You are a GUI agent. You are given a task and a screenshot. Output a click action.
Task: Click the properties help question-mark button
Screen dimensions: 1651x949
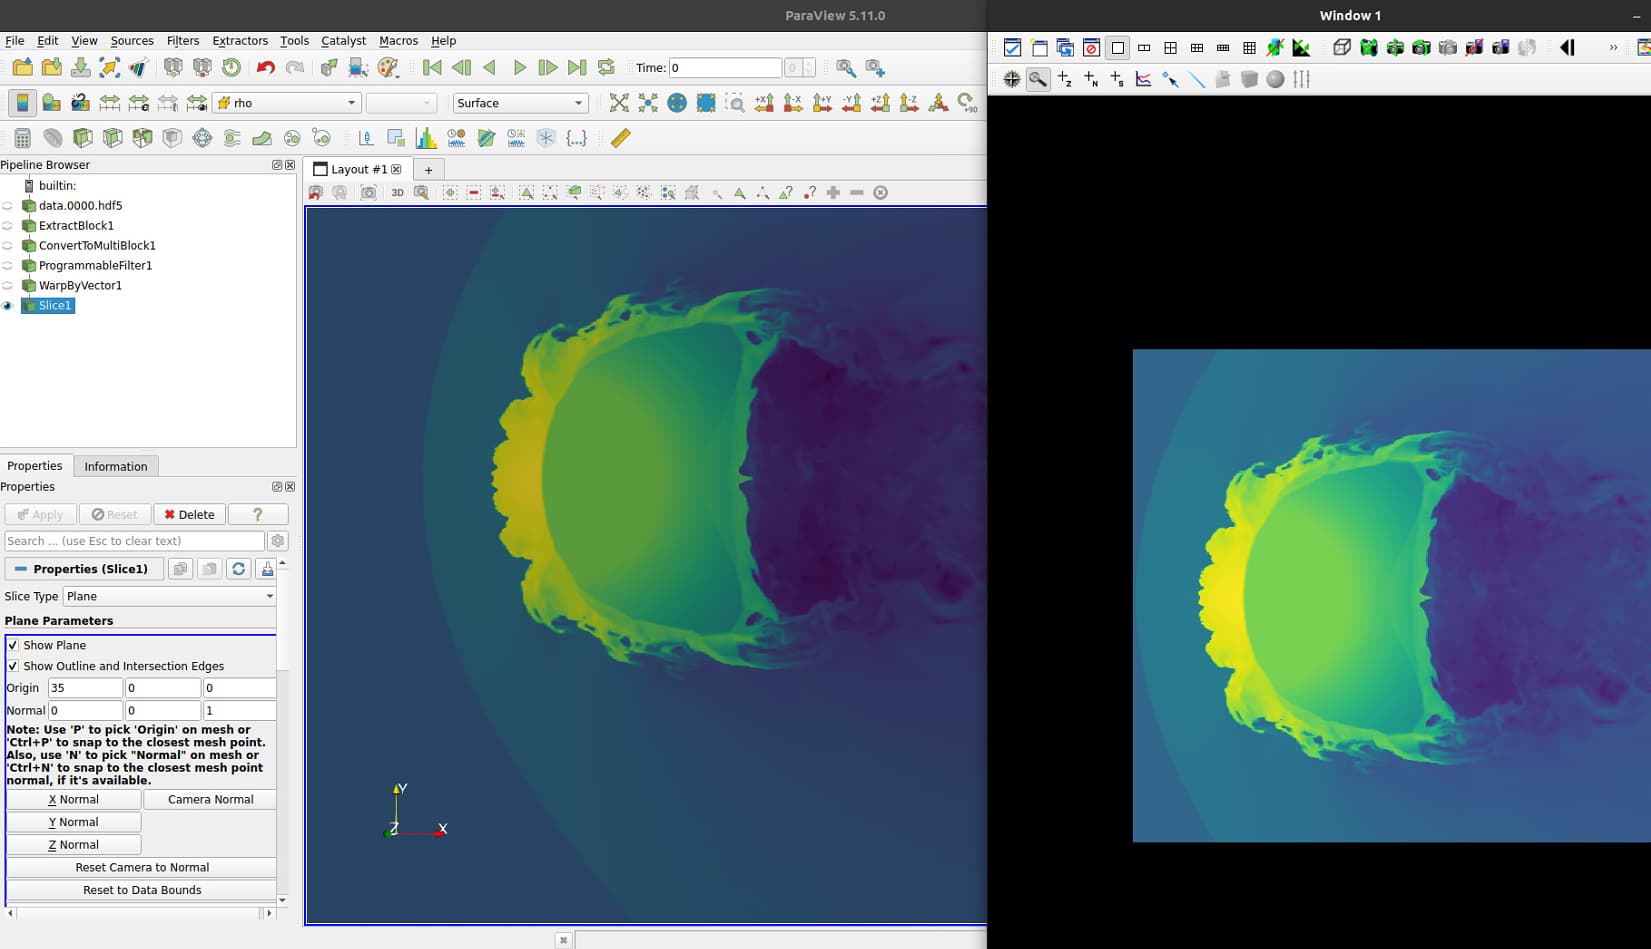click(x=258, y=514)
